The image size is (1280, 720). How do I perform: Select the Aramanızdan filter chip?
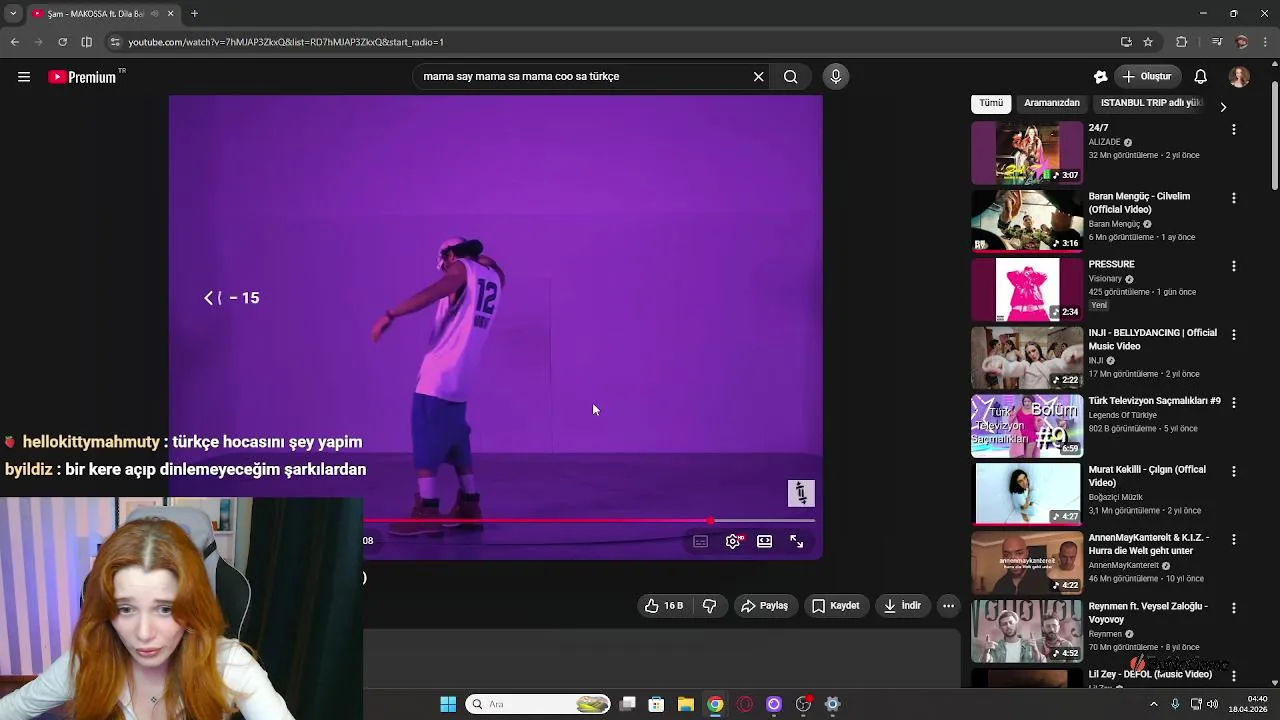click(1052, 103)
